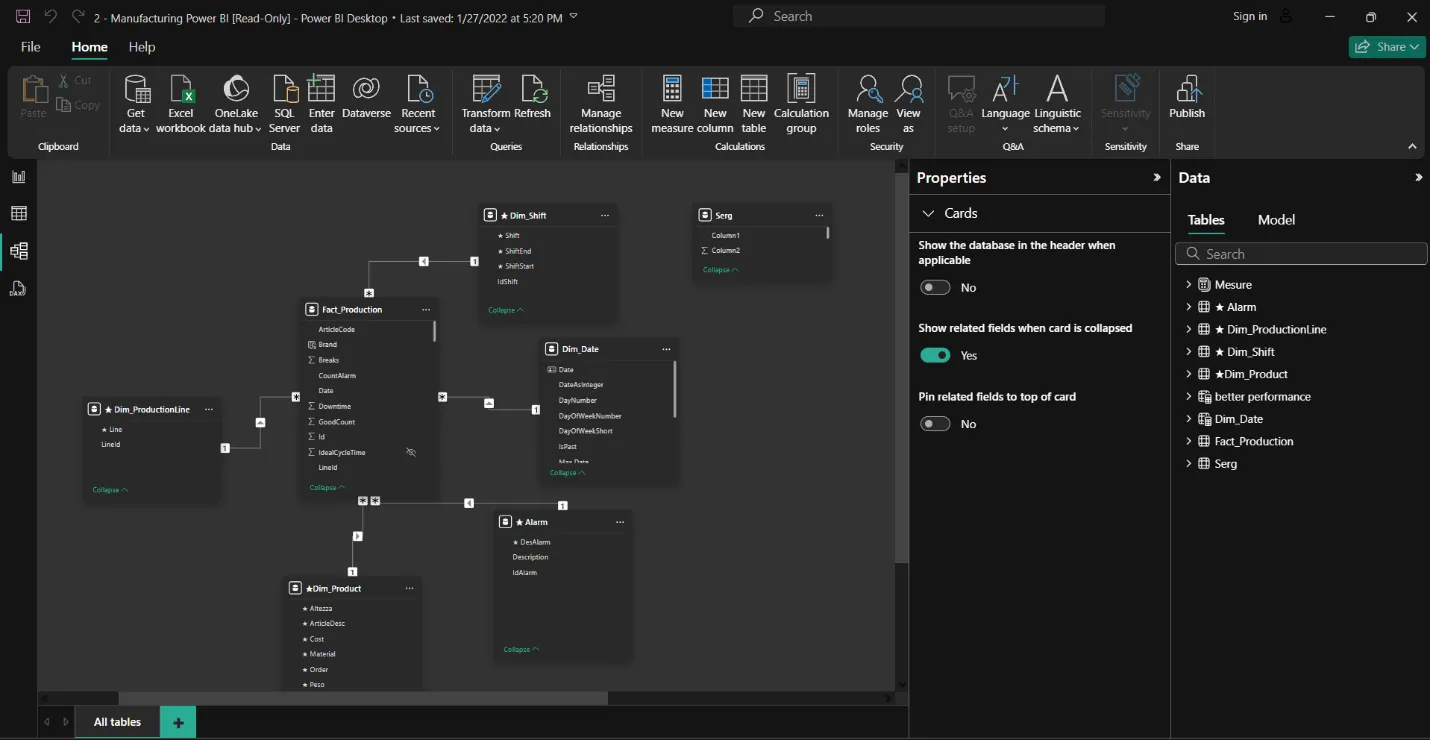Collapse the Dim_Shift table card
The width and height of the screenshot is (1430, 740).
coord(506,310)
